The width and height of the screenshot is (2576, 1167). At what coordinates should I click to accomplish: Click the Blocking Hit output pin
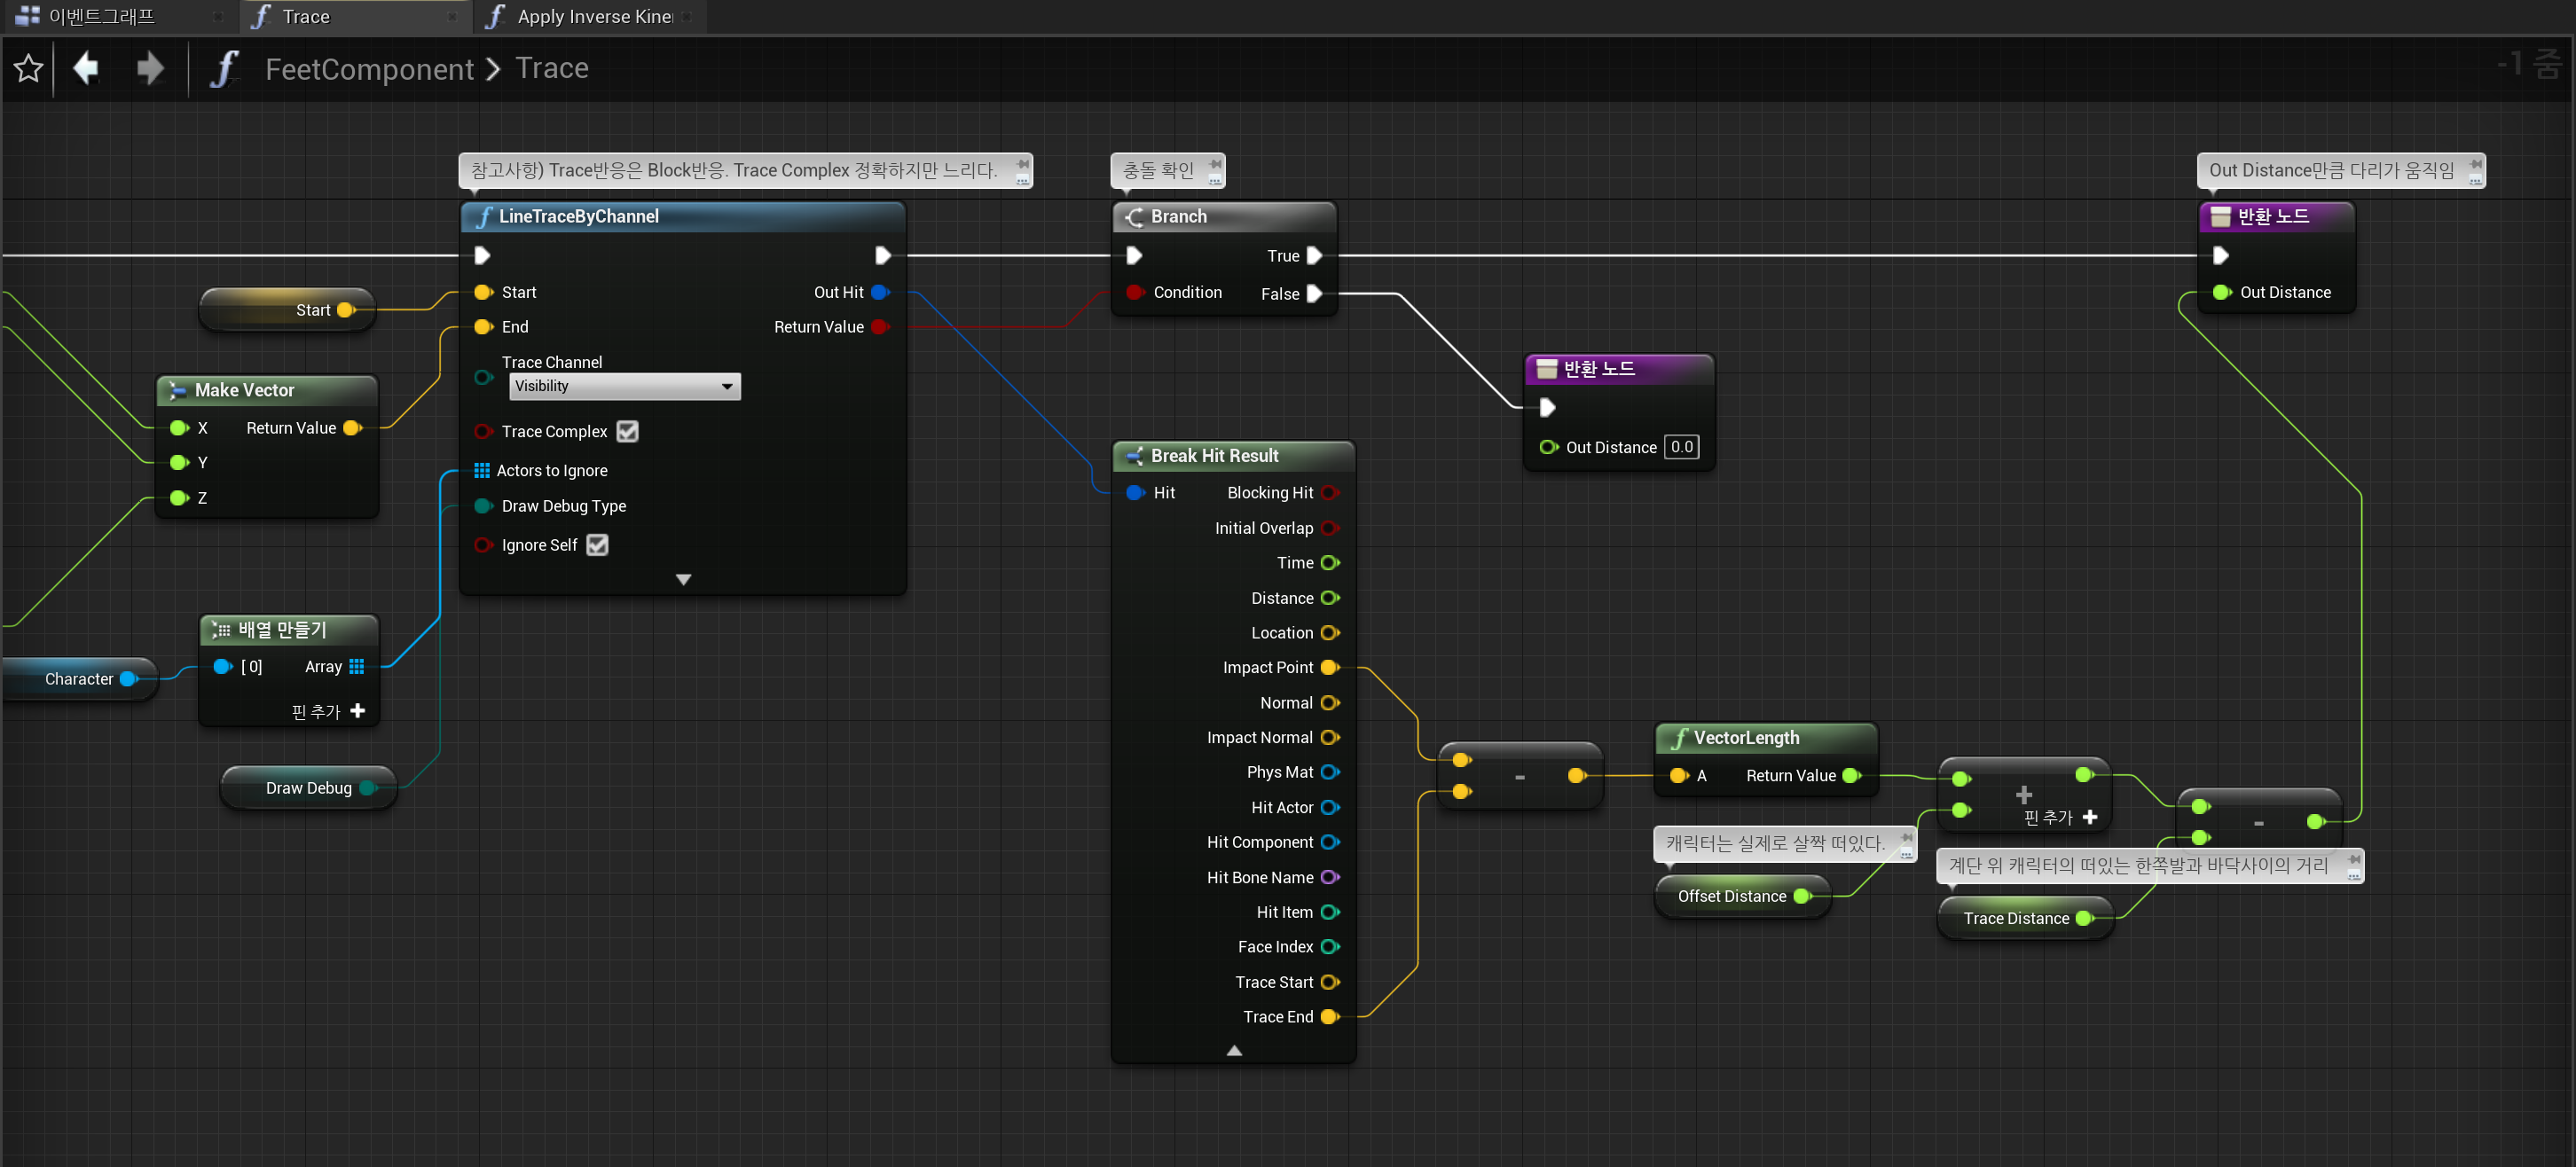1330,492
